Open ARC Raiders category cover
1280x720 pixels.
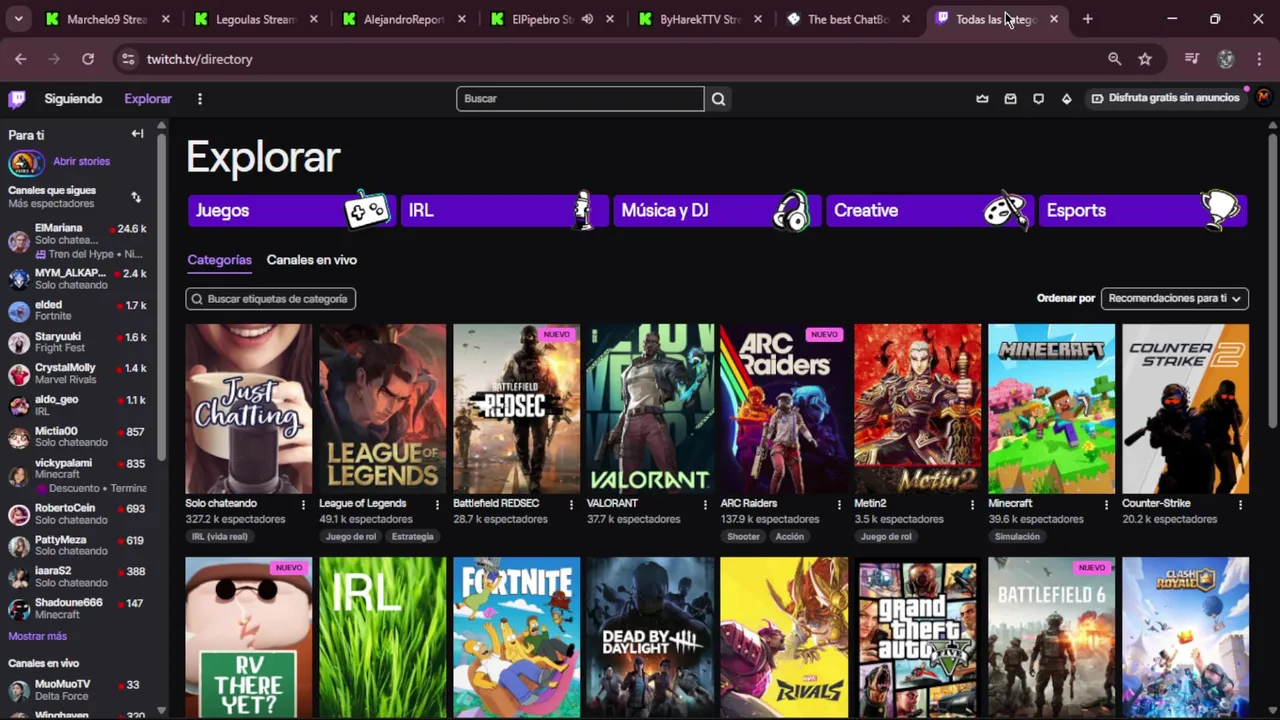tap(784, 408)
